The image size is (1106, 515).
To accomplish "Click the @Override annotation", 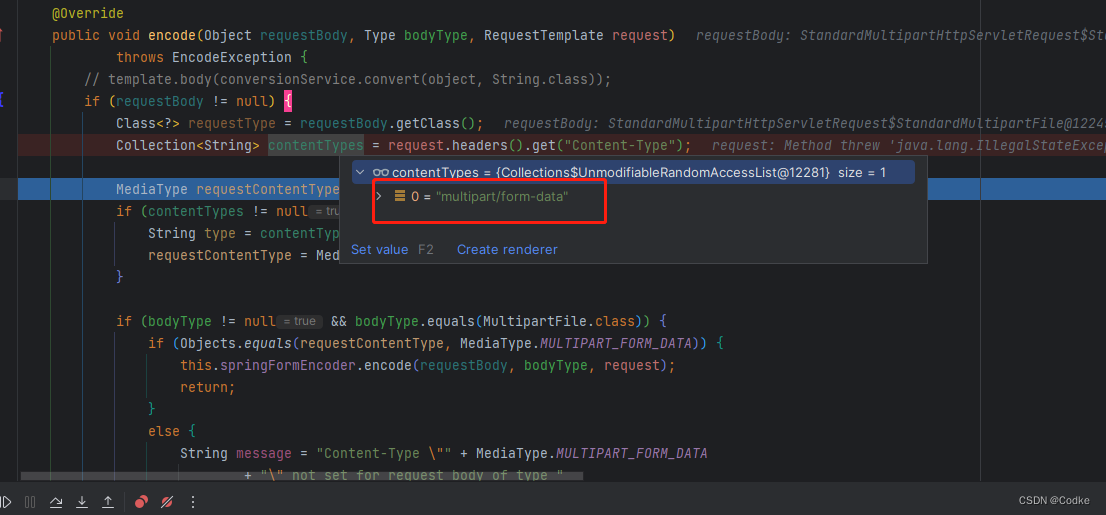I will [87, 13].
